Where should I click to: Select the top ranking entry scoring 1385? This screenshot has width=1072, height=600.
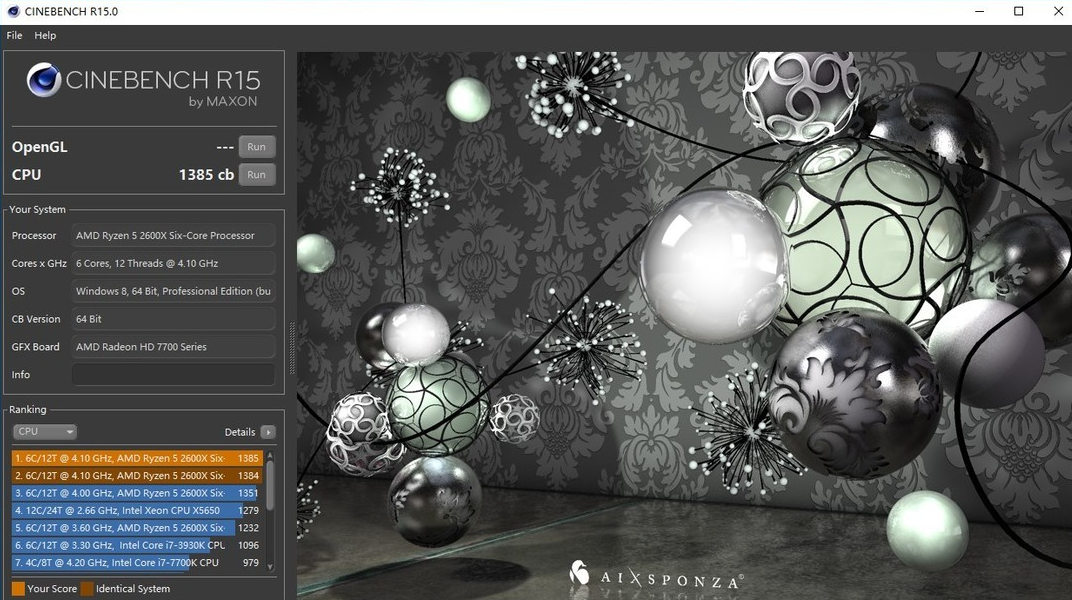[x=136, y=458]
